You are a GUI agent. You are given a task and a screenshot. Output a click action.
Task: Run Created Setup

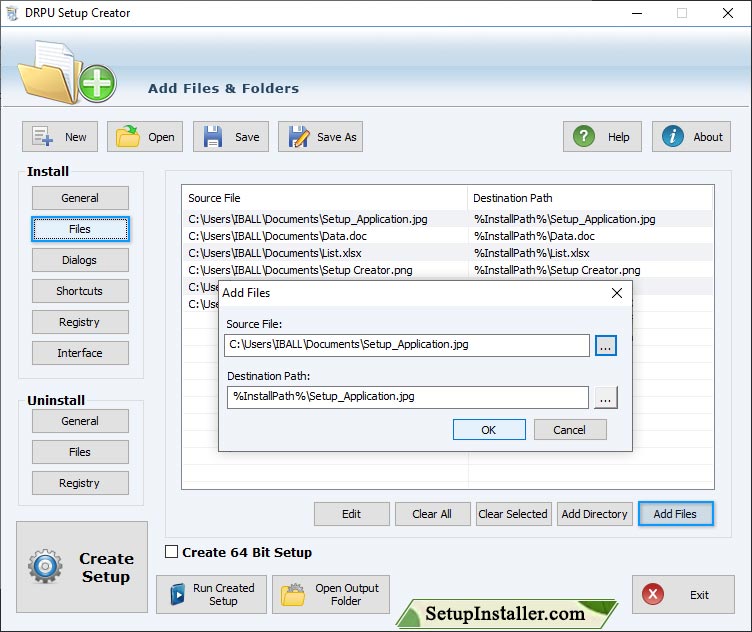click(x=212, y=595)
